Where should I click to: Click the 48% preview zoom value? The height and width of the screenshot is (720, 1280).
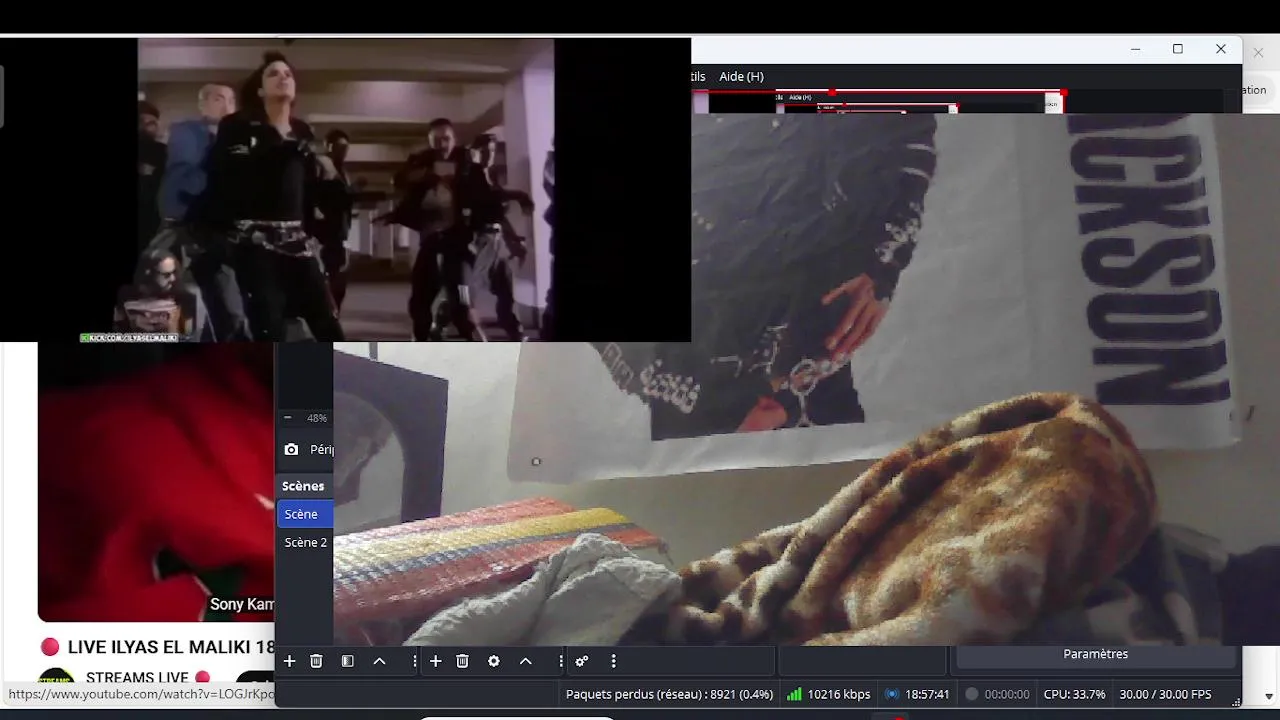point(317,418)
